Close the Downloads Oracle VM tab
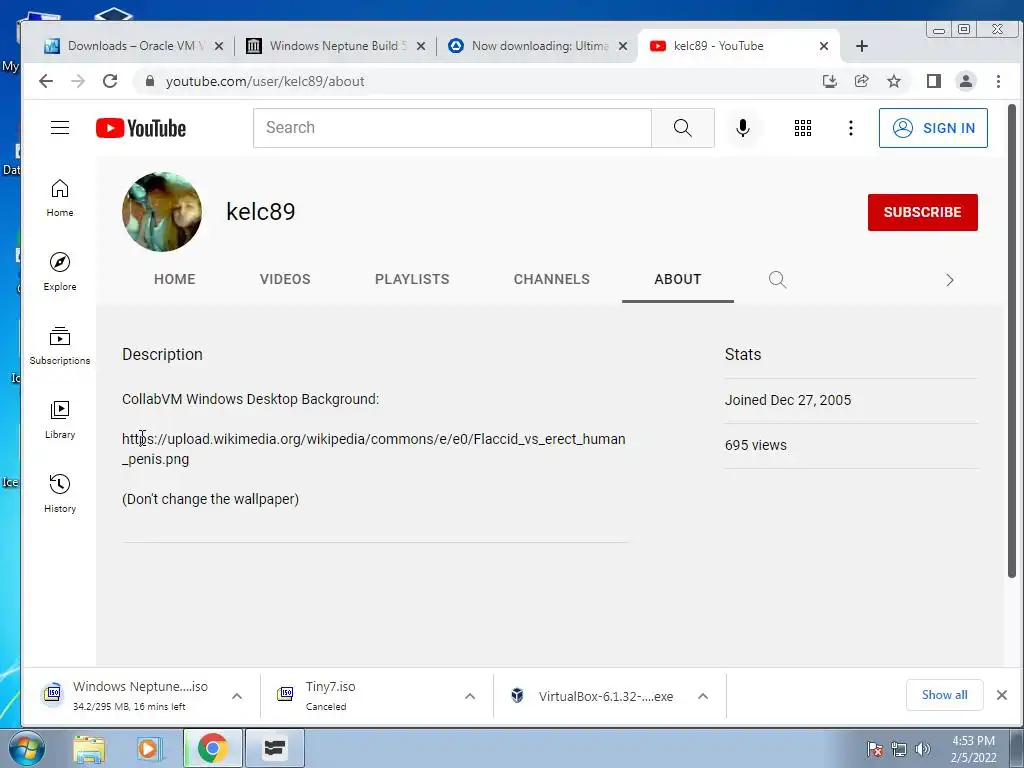 click(x=219, y=46)
